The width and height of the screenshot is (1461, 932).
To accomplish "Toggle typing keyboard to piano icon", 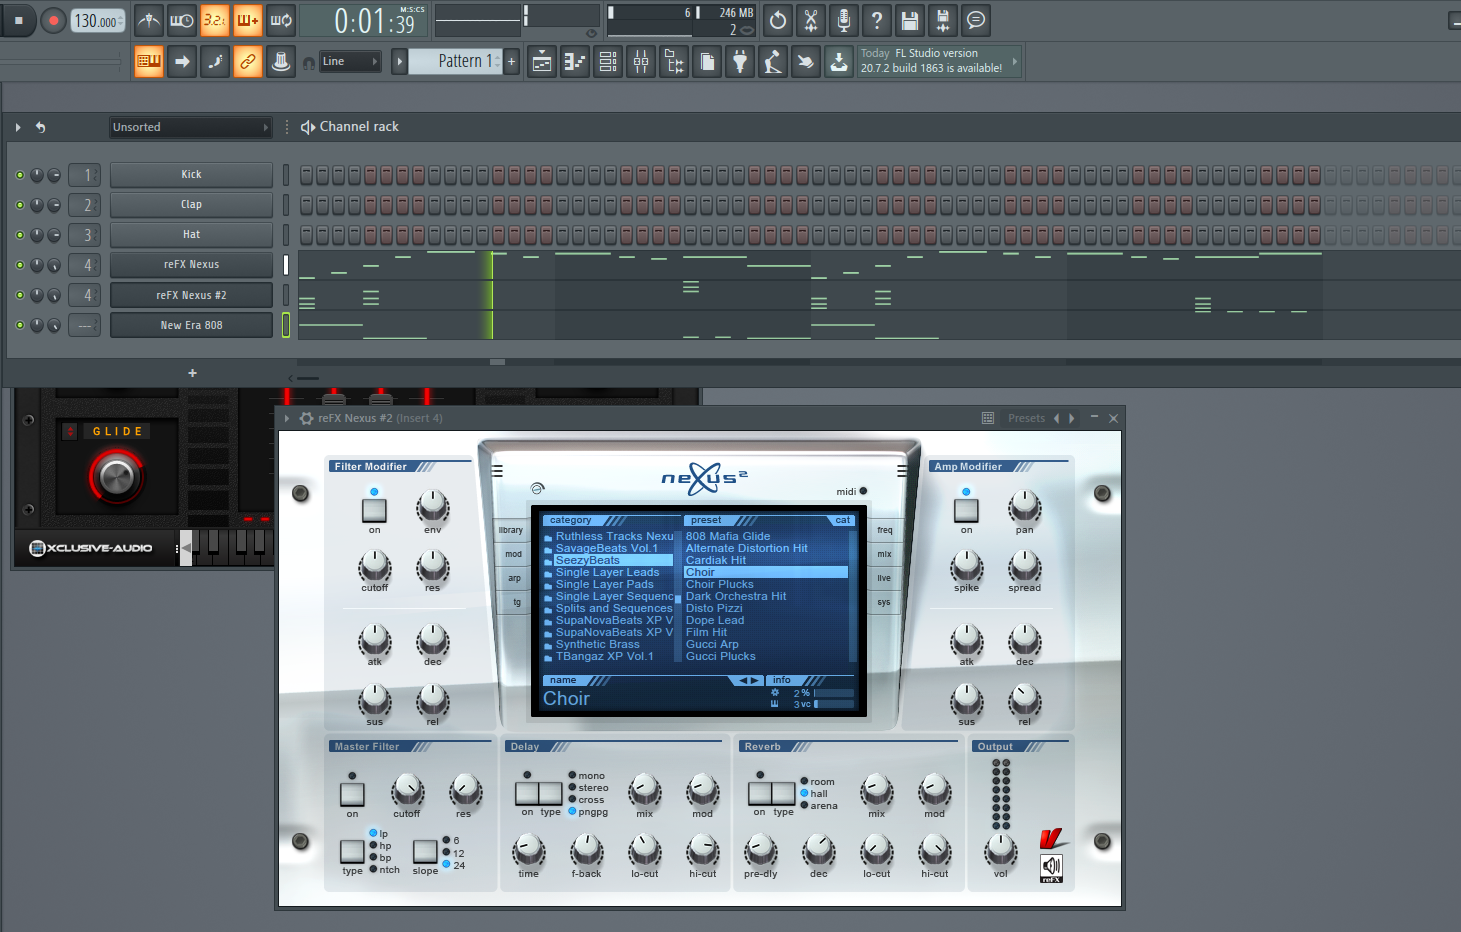I will coord(149,61).
